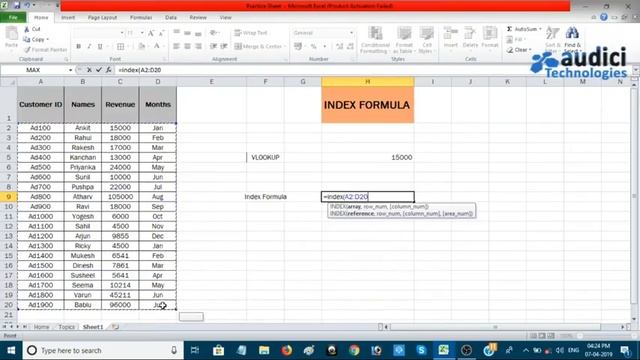Click the Font Color letter A icon

click(156, 47)
